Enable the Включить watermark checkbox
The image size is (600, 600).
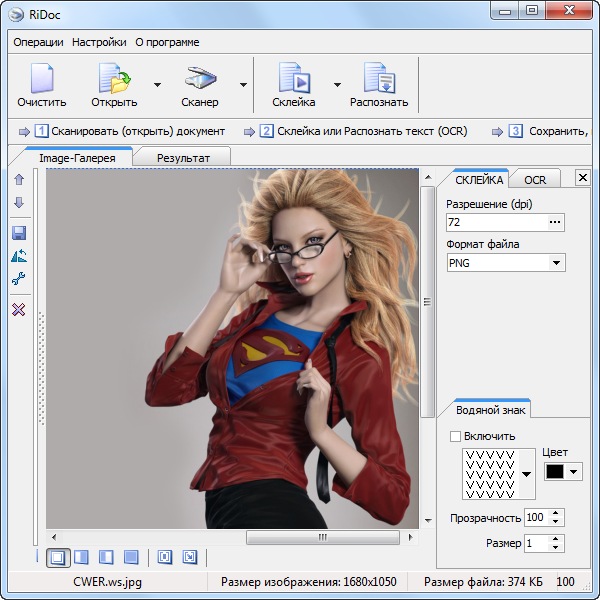click(456, 436)
